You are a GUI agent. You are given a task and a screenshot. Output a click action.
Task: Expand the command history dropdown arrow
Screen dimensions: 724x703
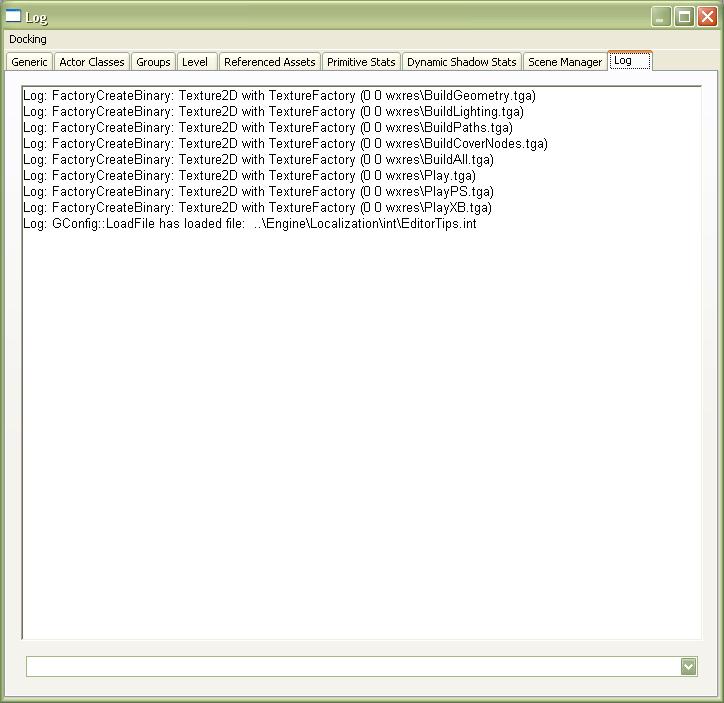[x=688, y=666]
